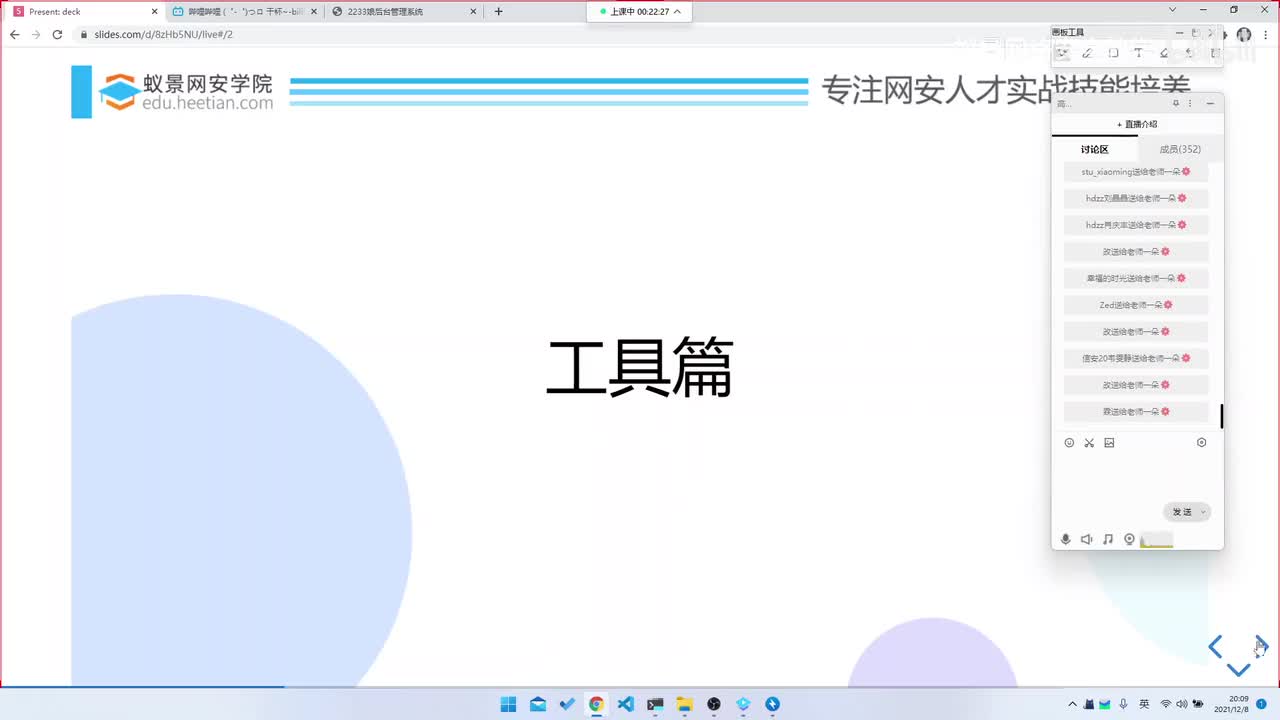This screenshot has width=1280, height=720.
Task: Open the chat panel three-dot menu
Action: coord(1190,103)
